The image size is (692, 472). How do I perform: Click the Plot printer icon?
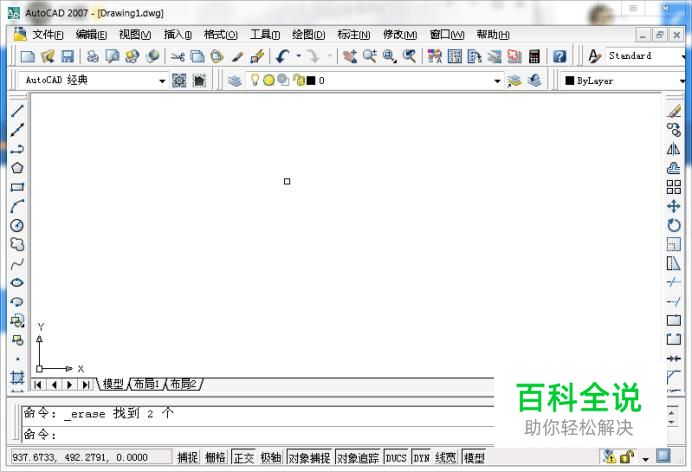pyautogui.click(x=92, y=56)
